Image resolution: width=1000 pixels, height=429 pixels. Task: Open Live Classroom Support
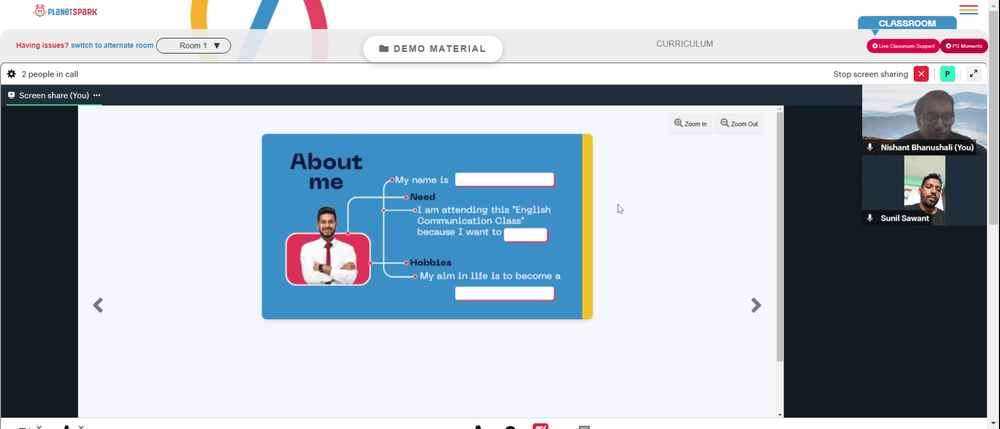tap(903, 46)
